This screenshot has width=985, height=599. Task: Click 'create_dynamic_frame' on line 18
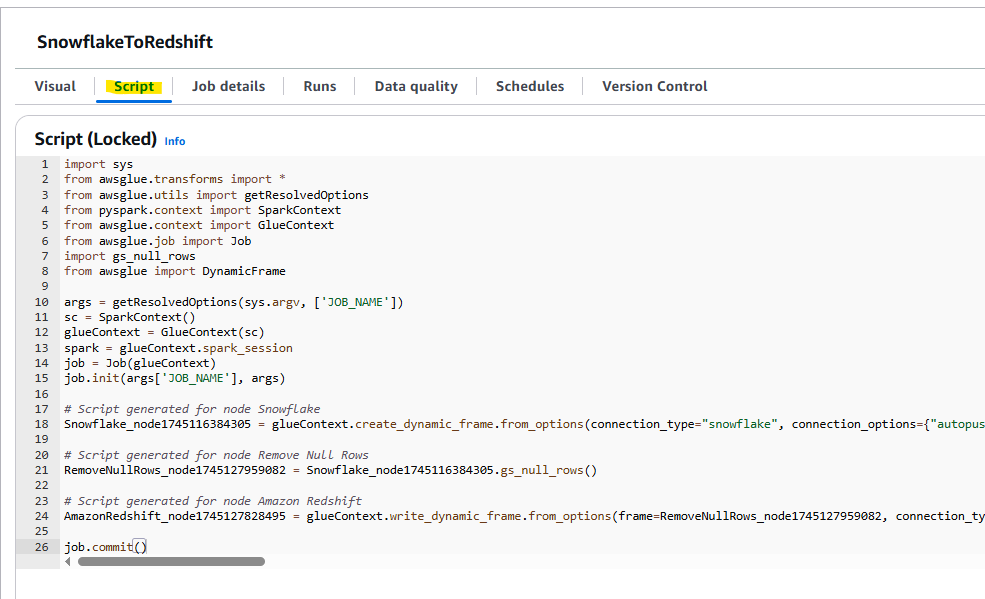[x=424, y=424]
